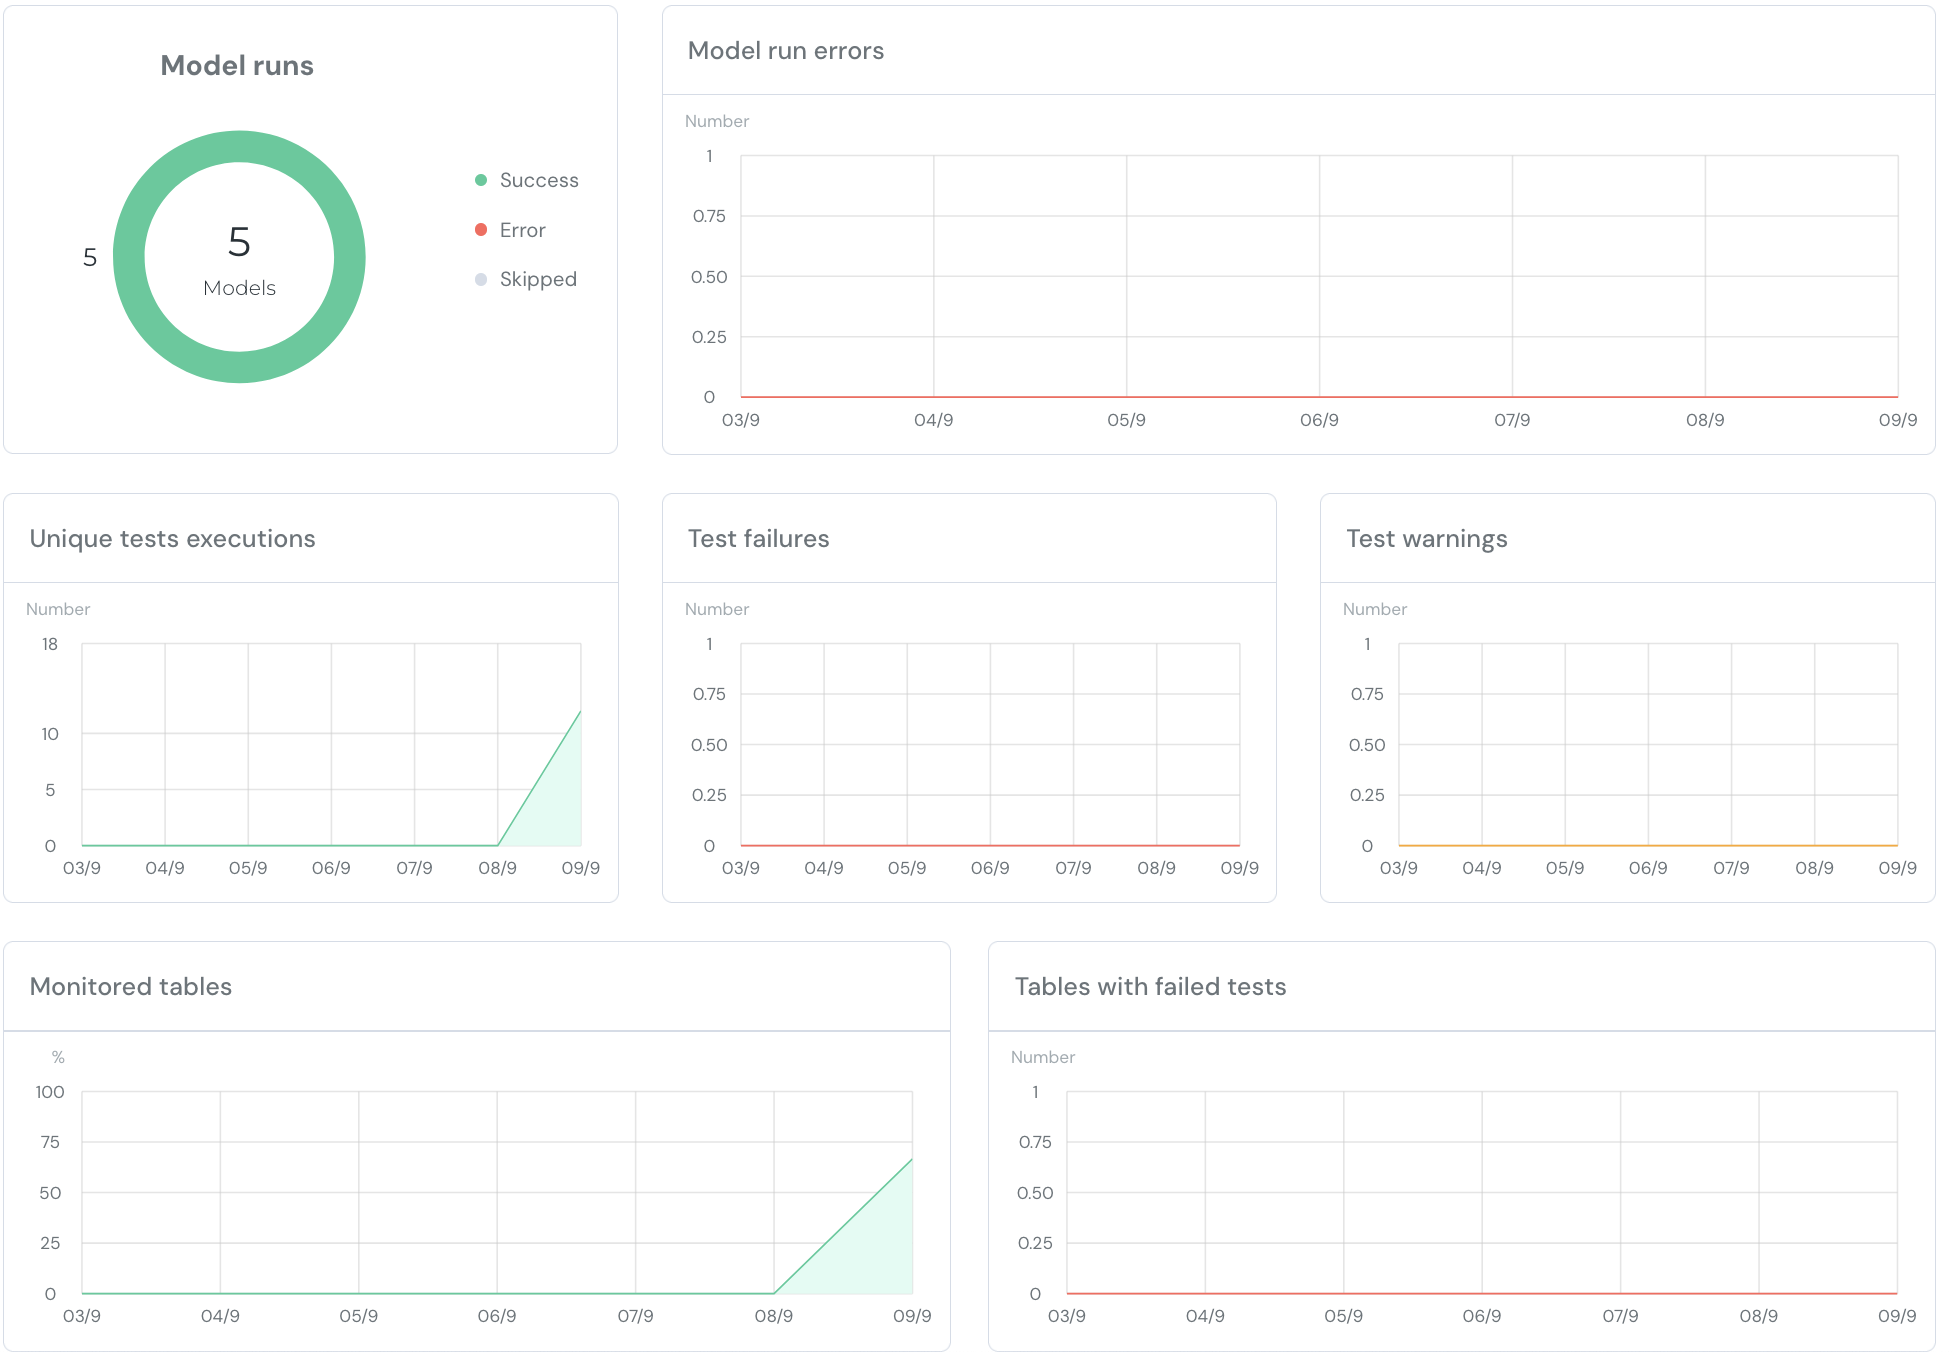Click 08/9 label in Monitored tables chart
The height and width of the screenshot is (1352, 1952).
coord(773,1316)
